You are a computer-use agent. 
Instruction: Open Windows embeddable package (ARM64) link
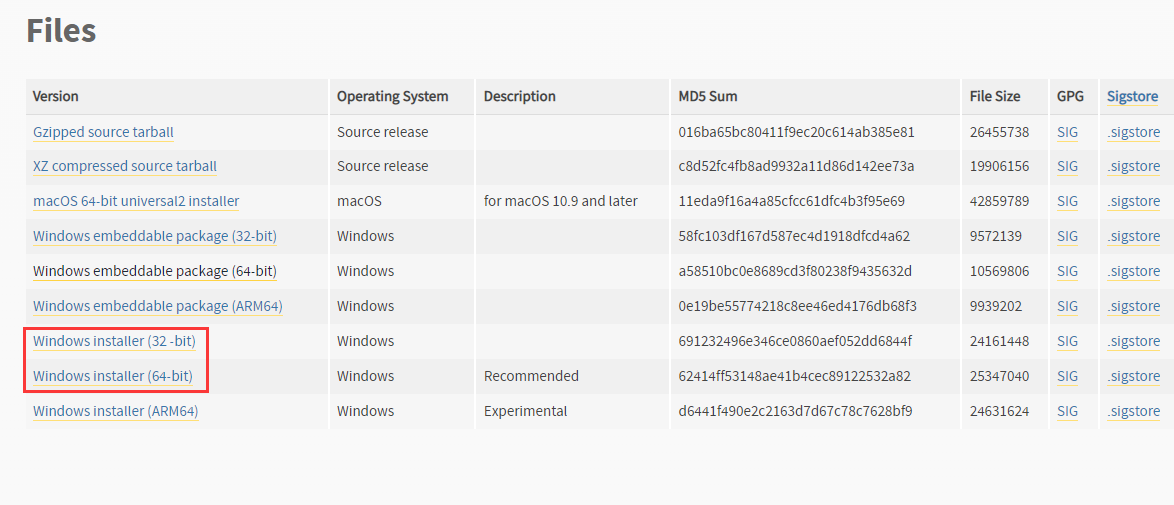pyautogui.click(x=158, y=306)
